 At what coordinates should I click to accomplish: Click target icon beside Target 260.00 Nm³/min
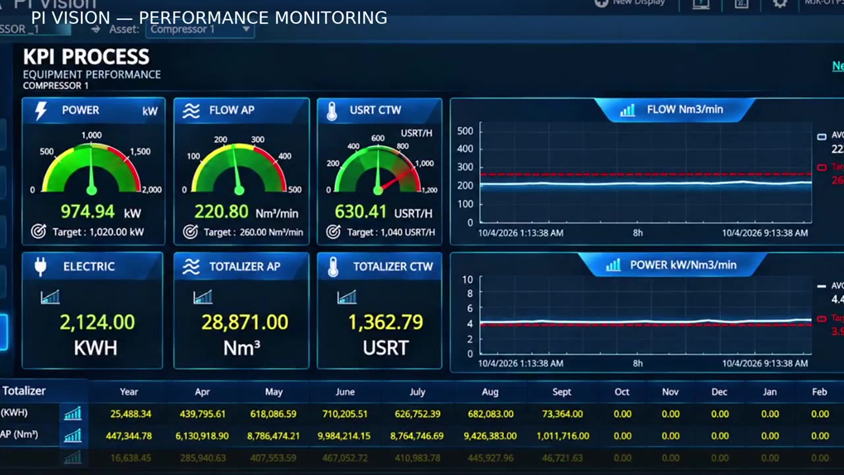[190, 232]
